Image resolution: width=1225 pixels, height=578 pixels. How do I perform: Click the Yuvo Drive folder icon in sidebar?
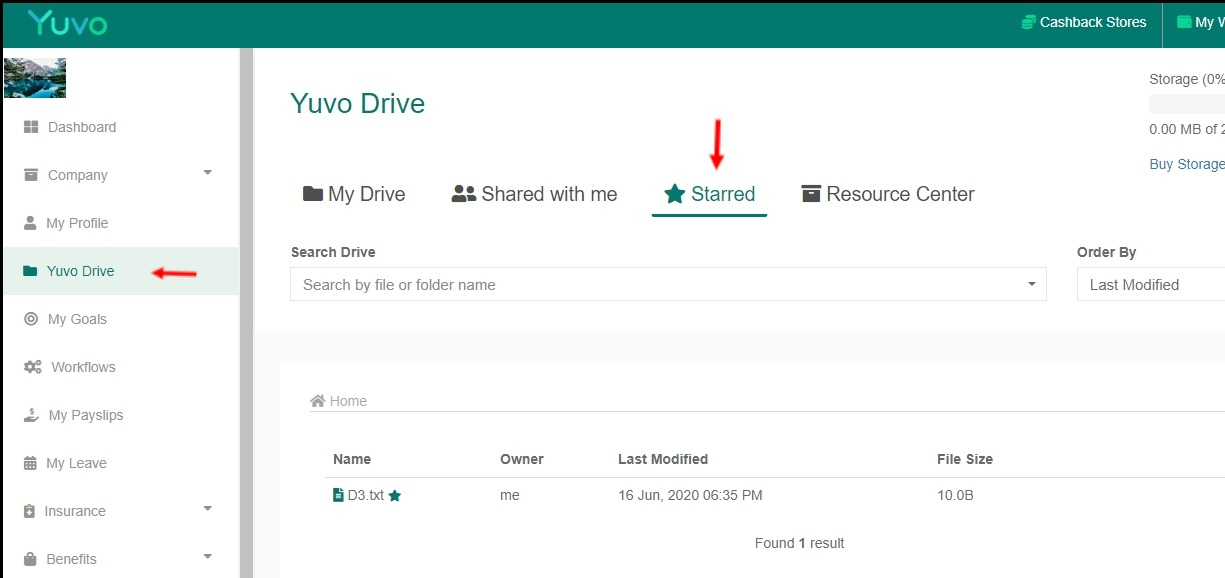pyautogui.click(x=30, y=271)
